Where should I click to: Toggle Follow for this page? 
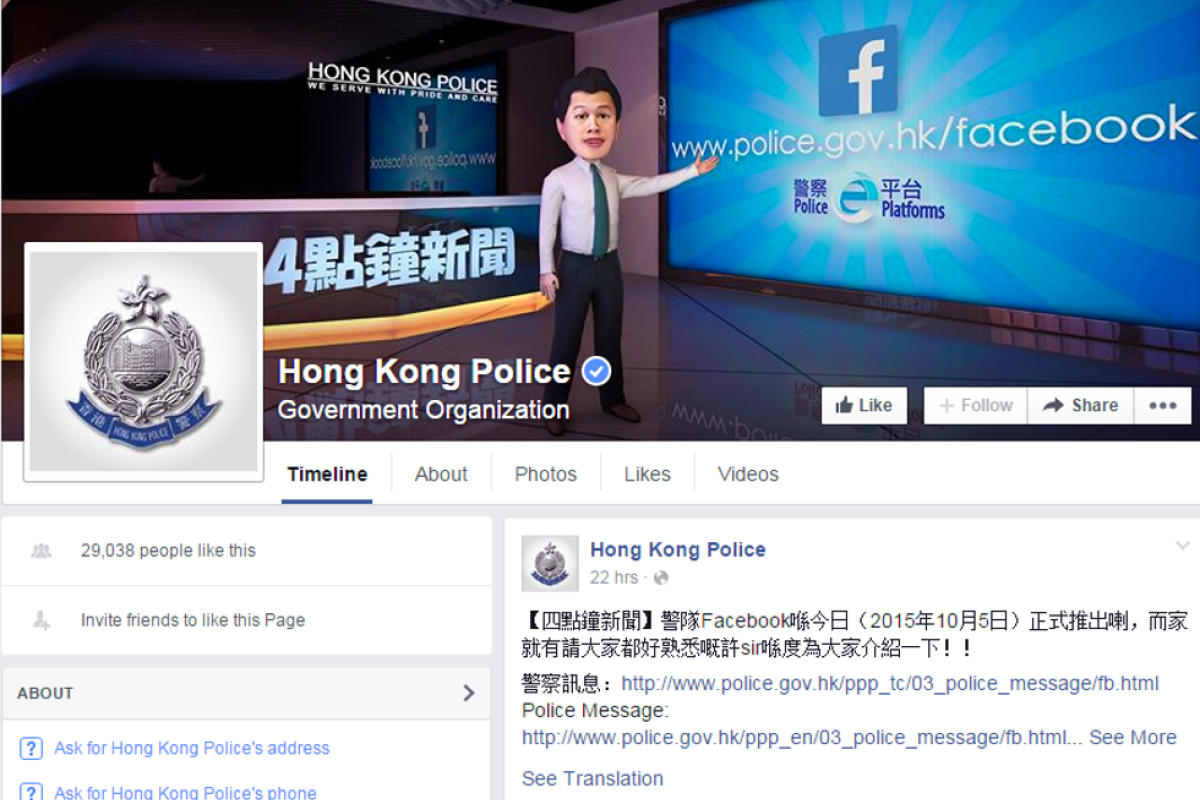click(974, 405)
